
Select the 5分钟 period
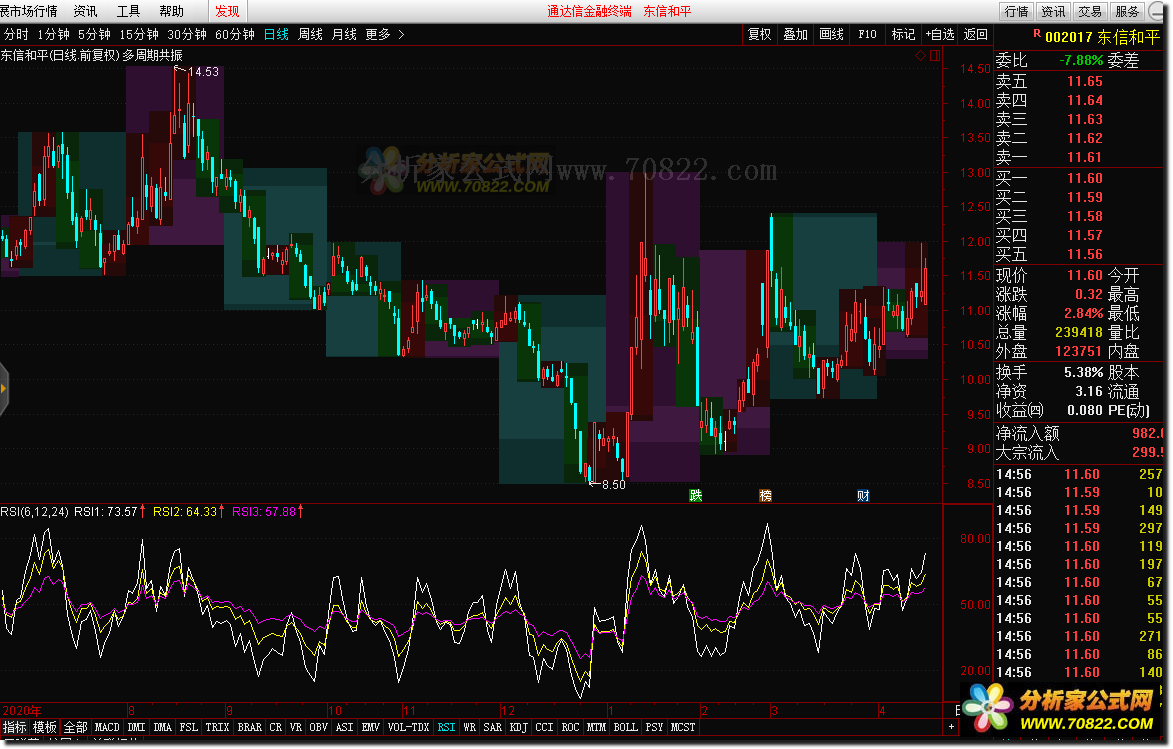pos(94,34)
